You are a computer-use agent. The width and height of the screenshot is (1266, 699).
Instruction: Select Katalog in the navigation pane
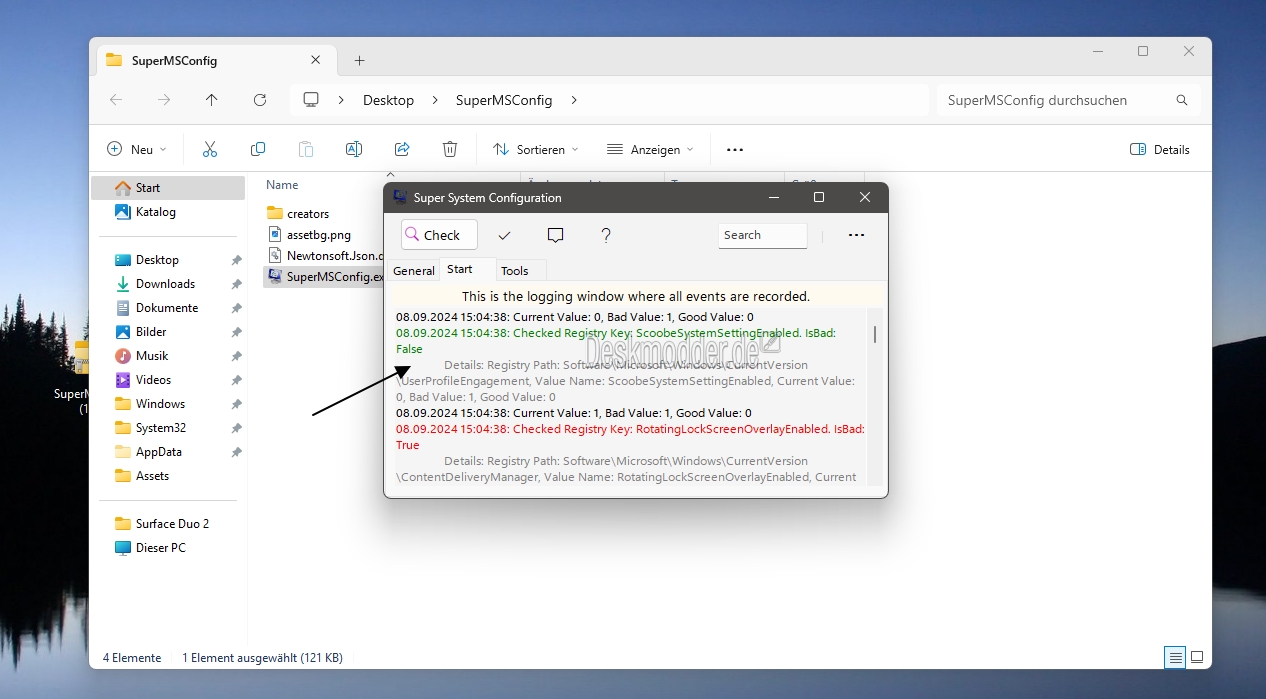click(x=168, y=212)
